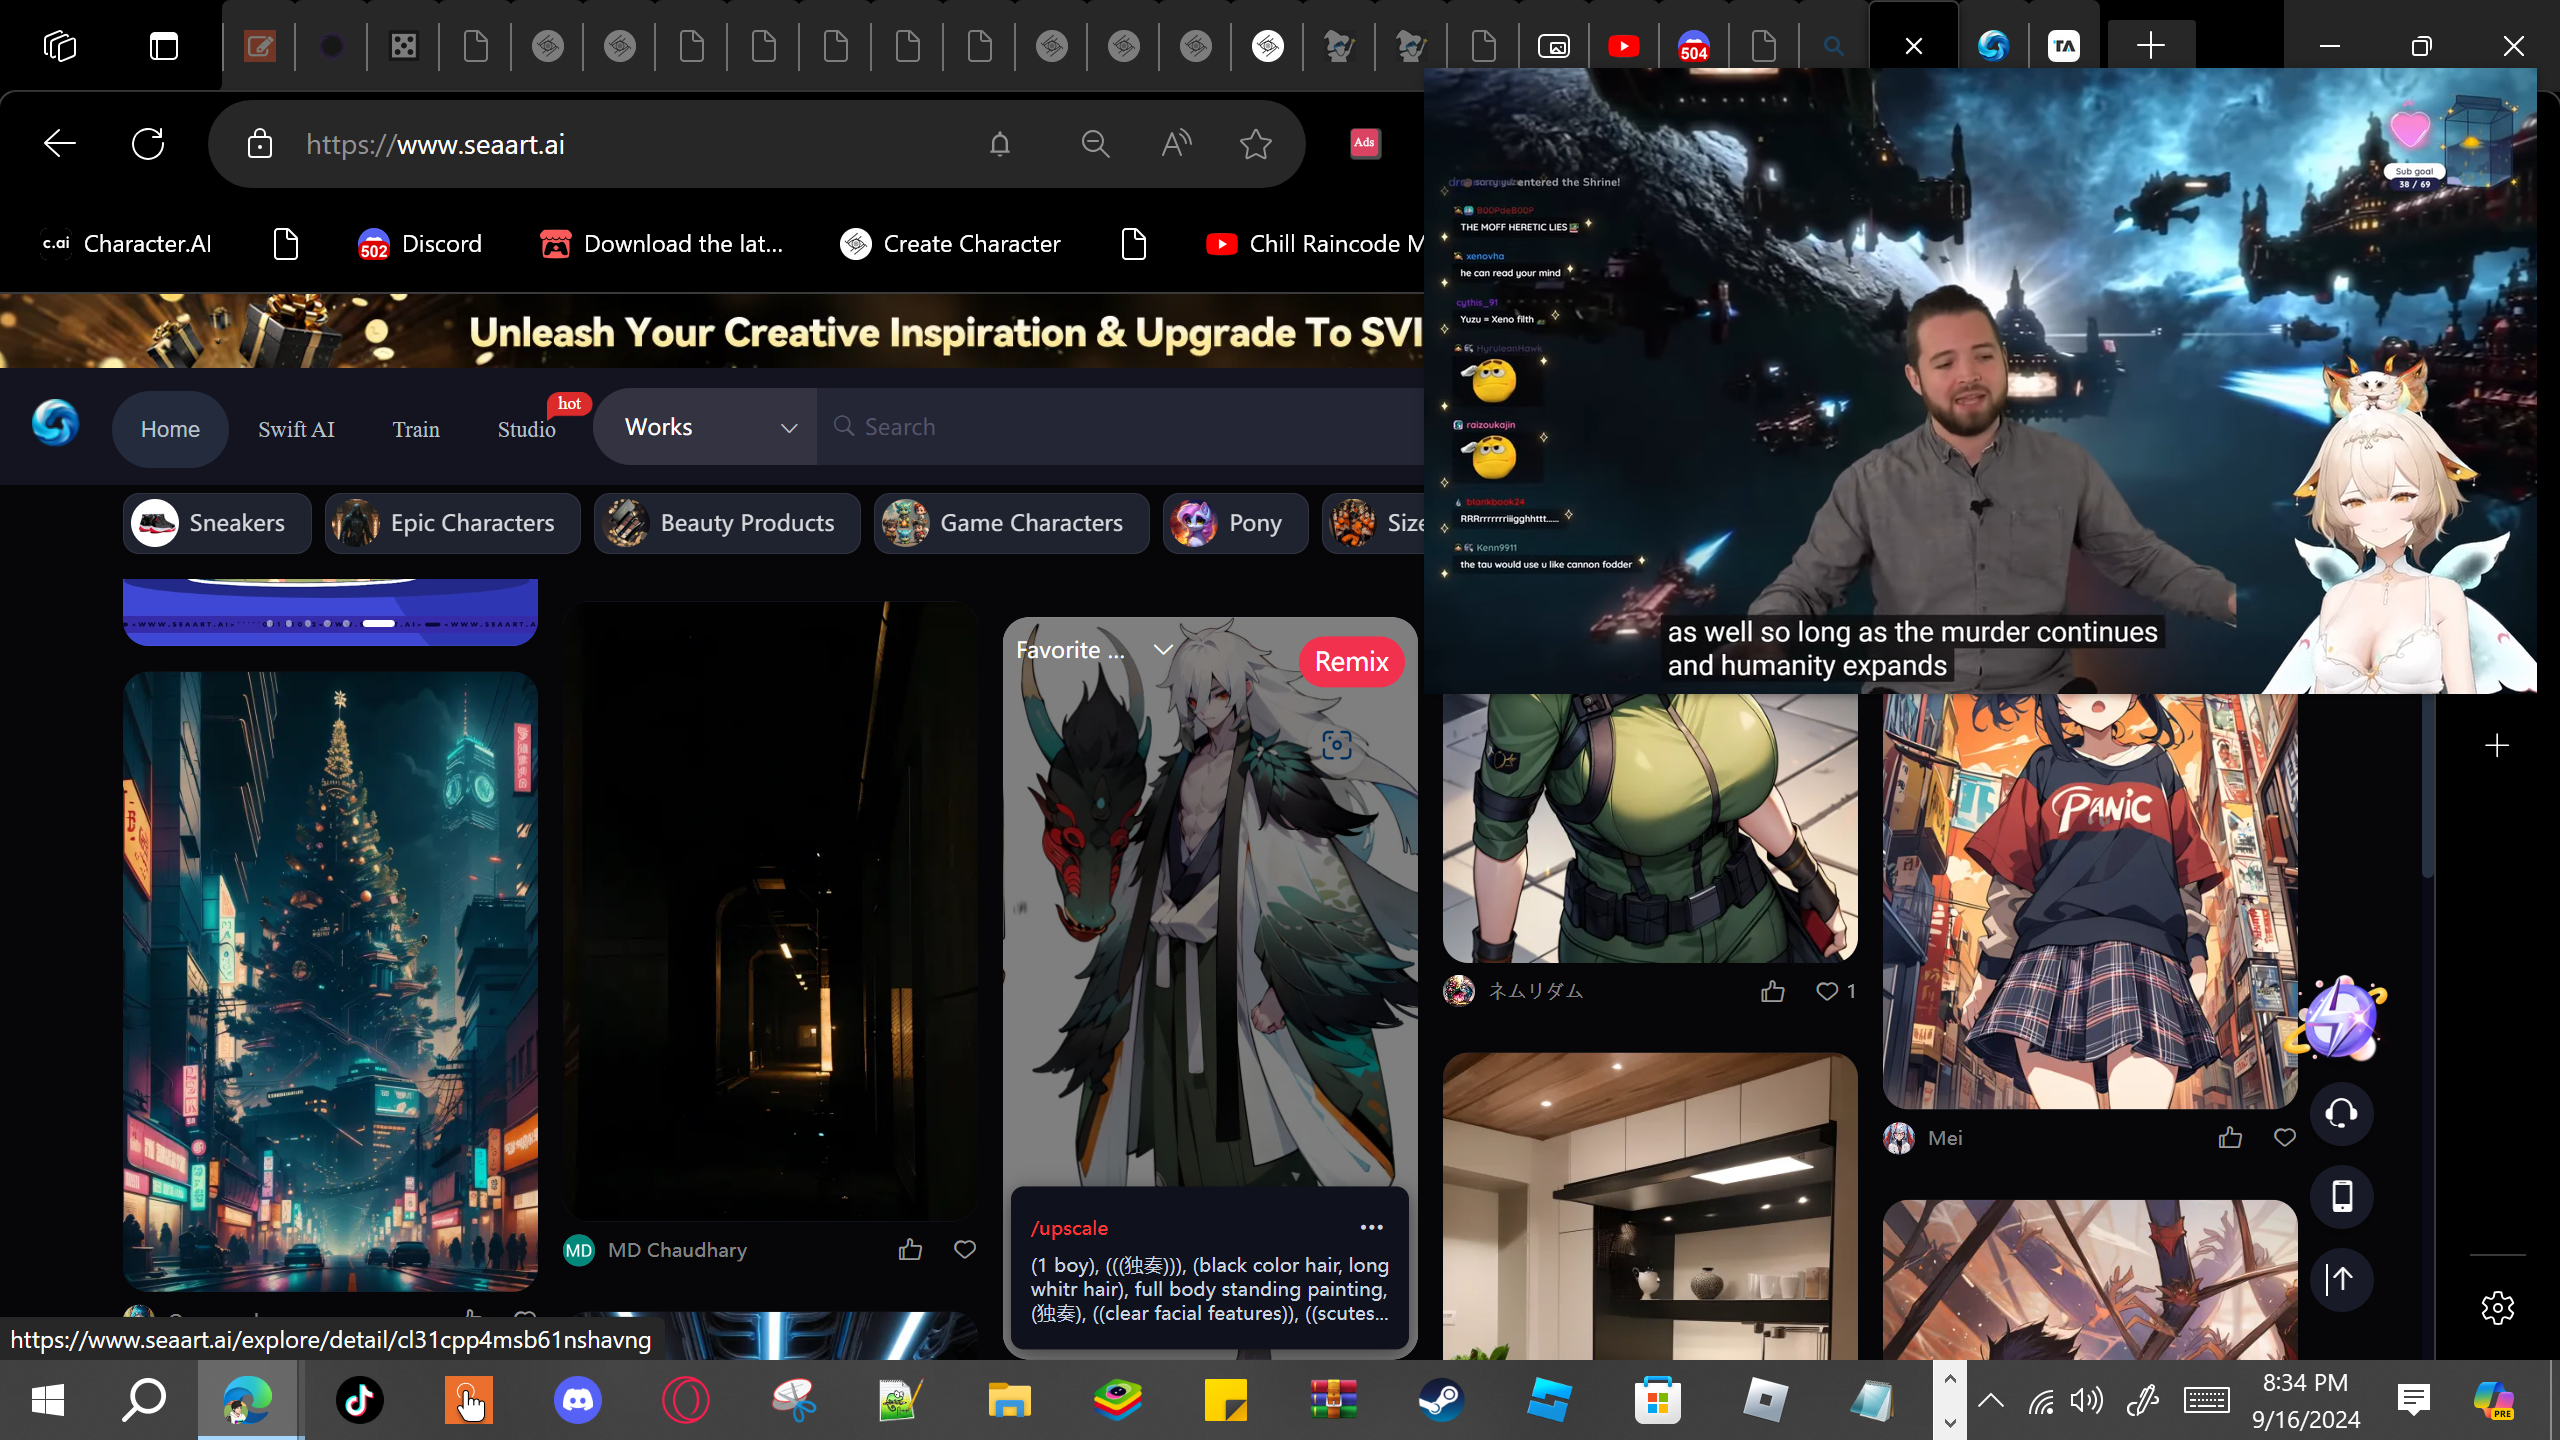Open the Edge workspaces icon
The width and height of the screenshot is (2560, 1440).
60,46
